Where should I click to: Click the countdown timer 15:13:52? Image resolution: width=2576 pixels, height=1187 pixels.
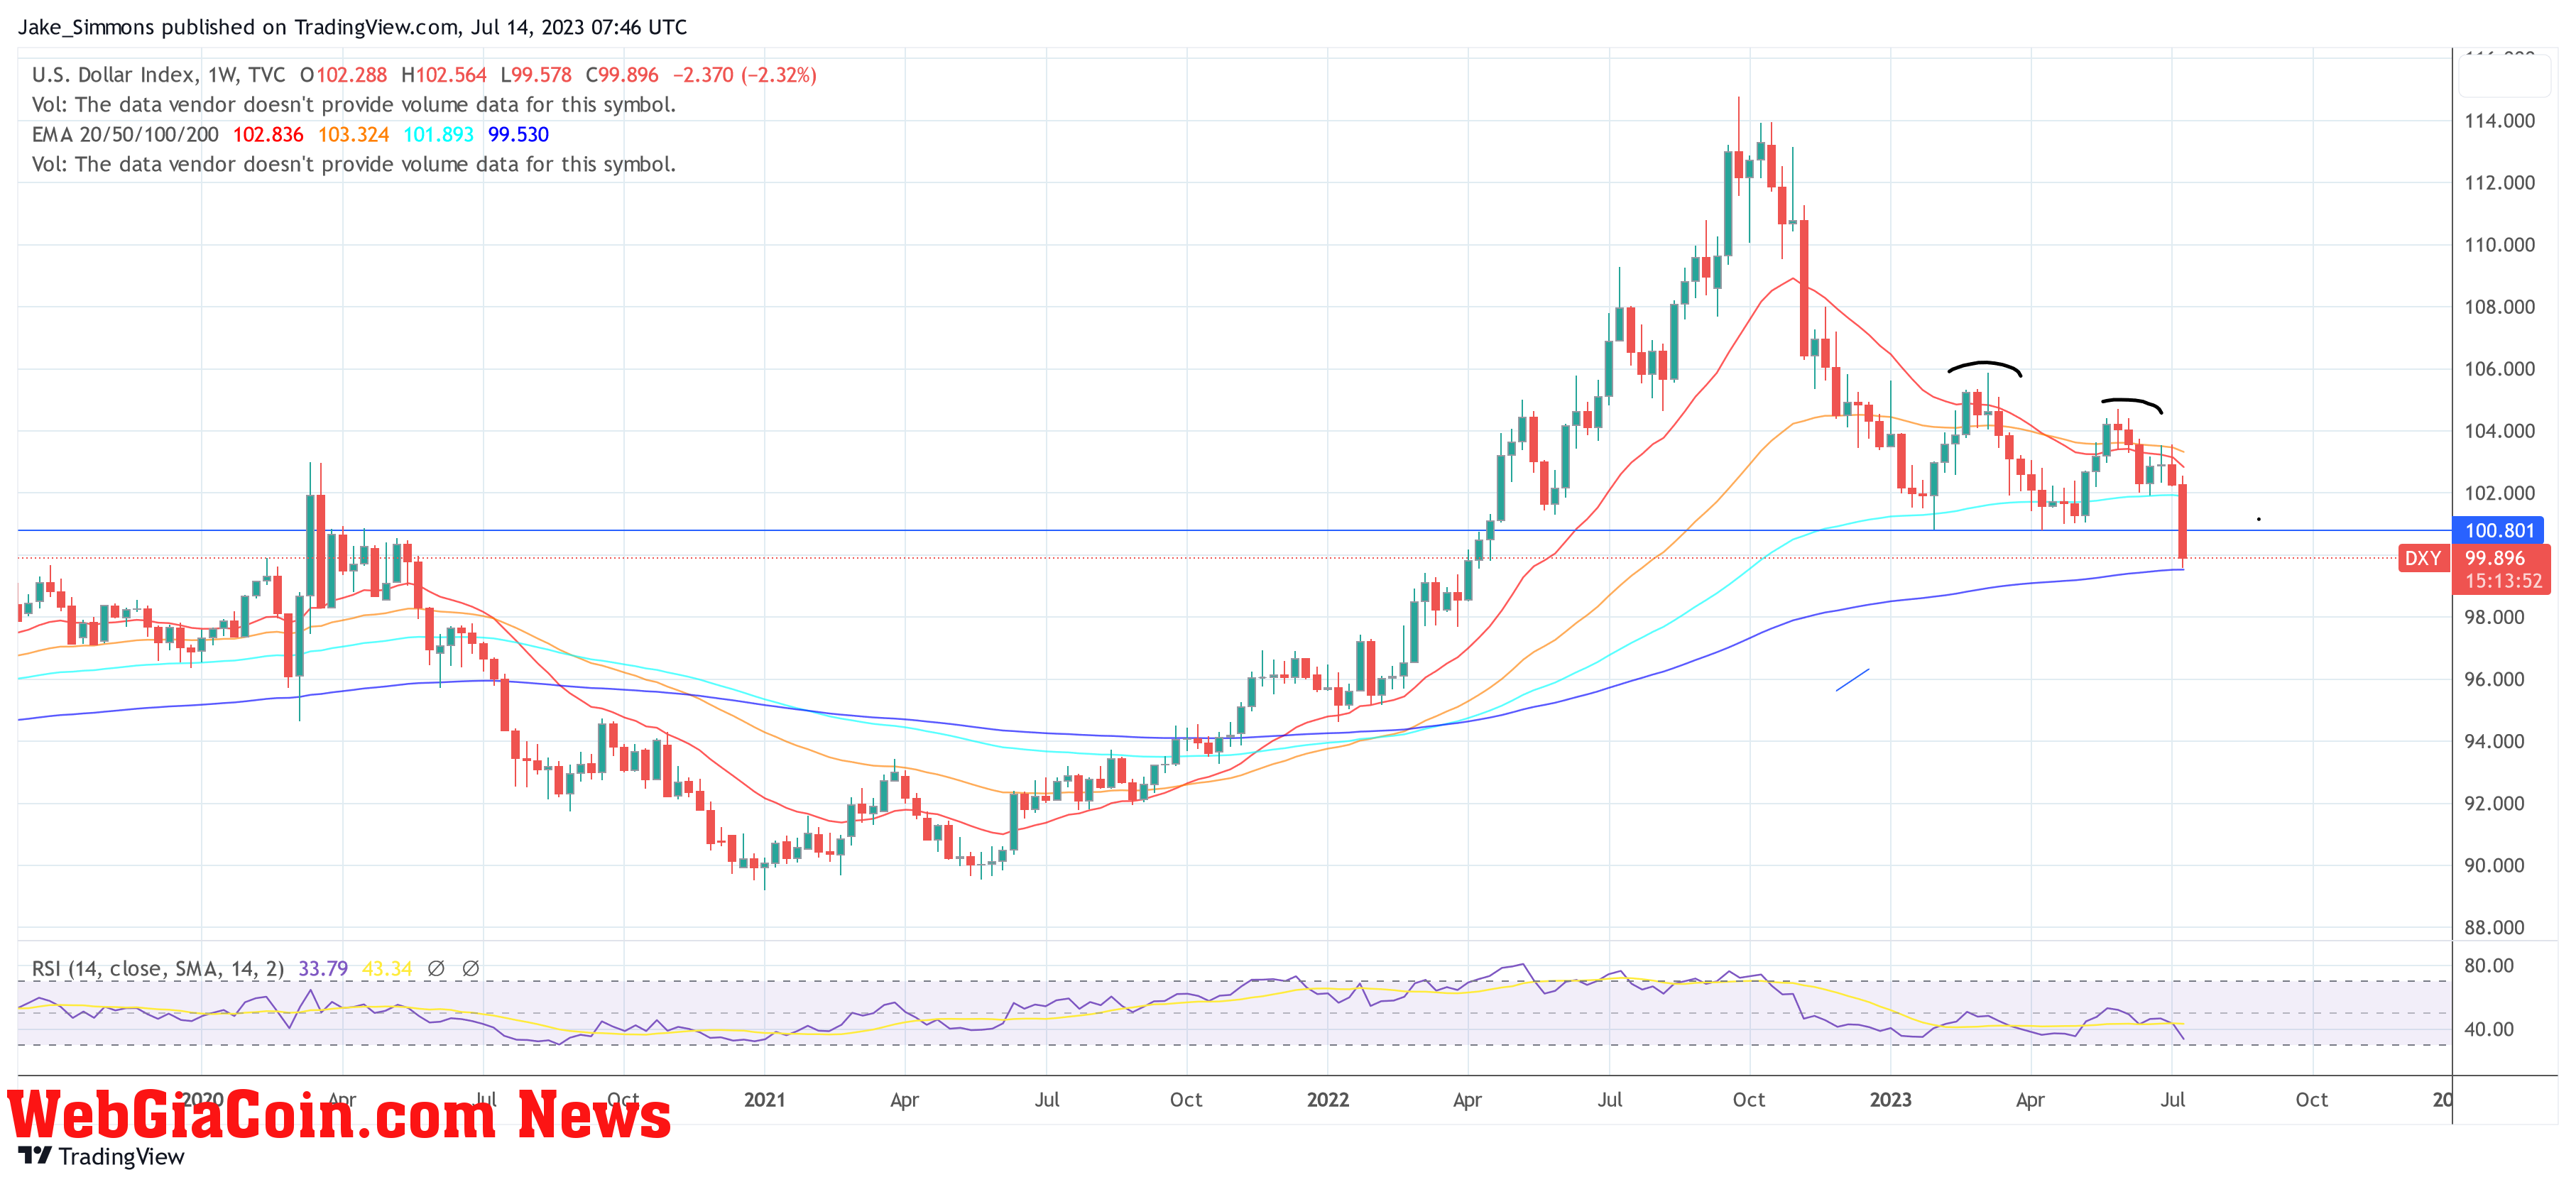coord(2503,581)
